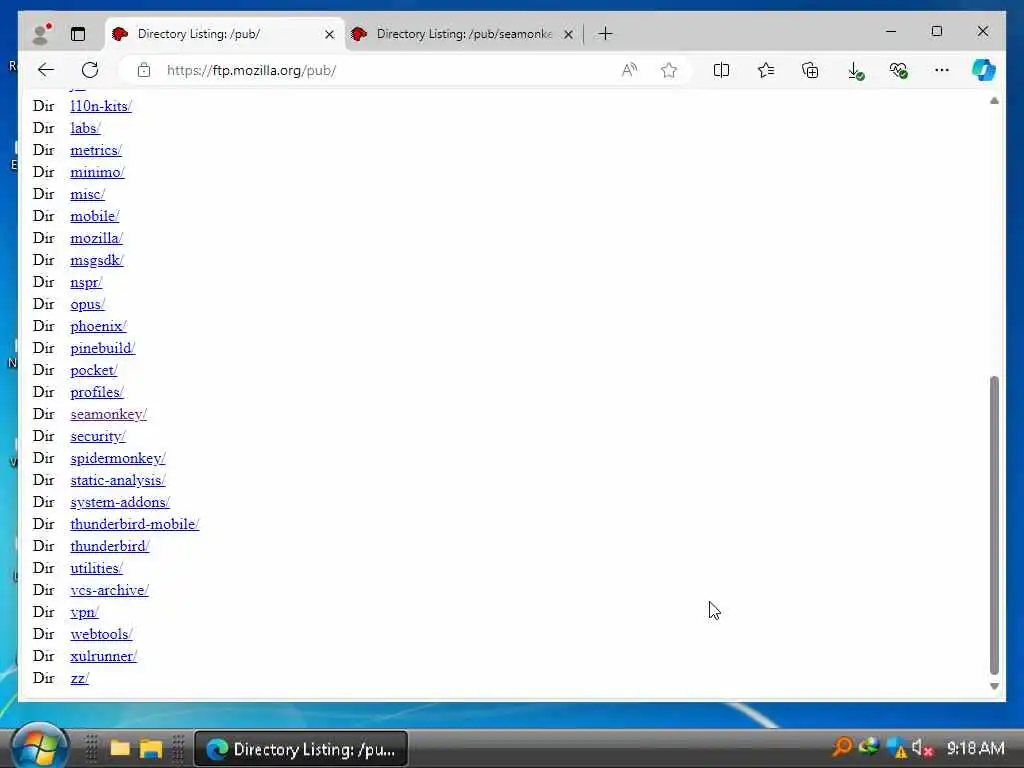
Task: View site information lock icon
Action: tap(144, 70)
